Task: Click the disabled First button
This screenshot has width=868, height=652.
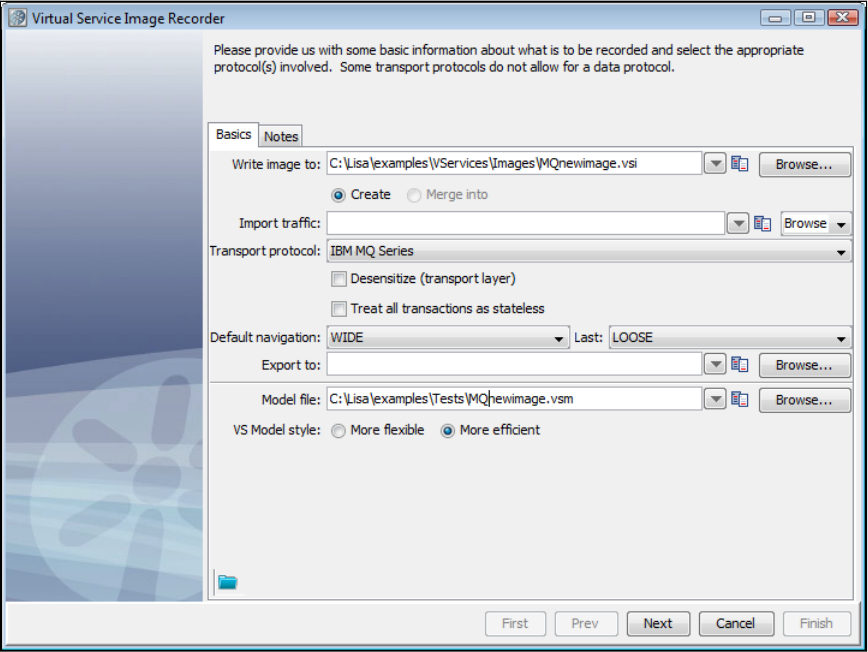Action: [x=515, y=624]
